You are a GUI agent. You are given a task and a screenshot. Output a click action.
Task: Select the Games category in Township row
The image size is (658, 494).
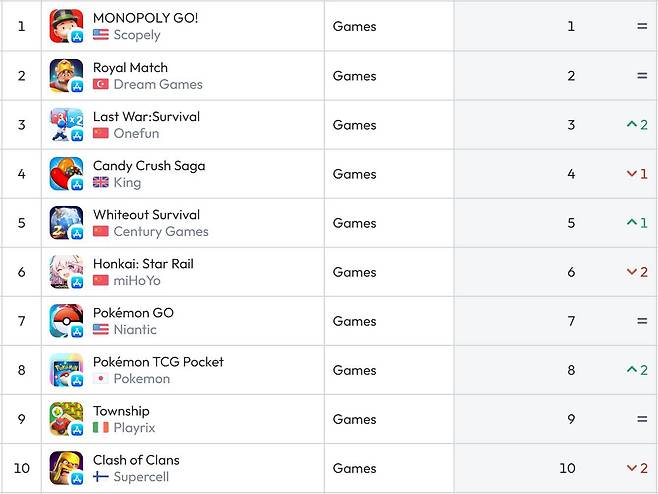point(354,419)
